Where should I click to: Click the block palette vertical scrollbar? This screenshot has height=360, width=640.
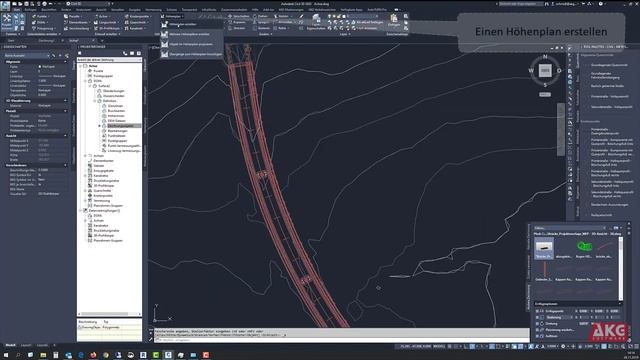click(x=620, y=268)
